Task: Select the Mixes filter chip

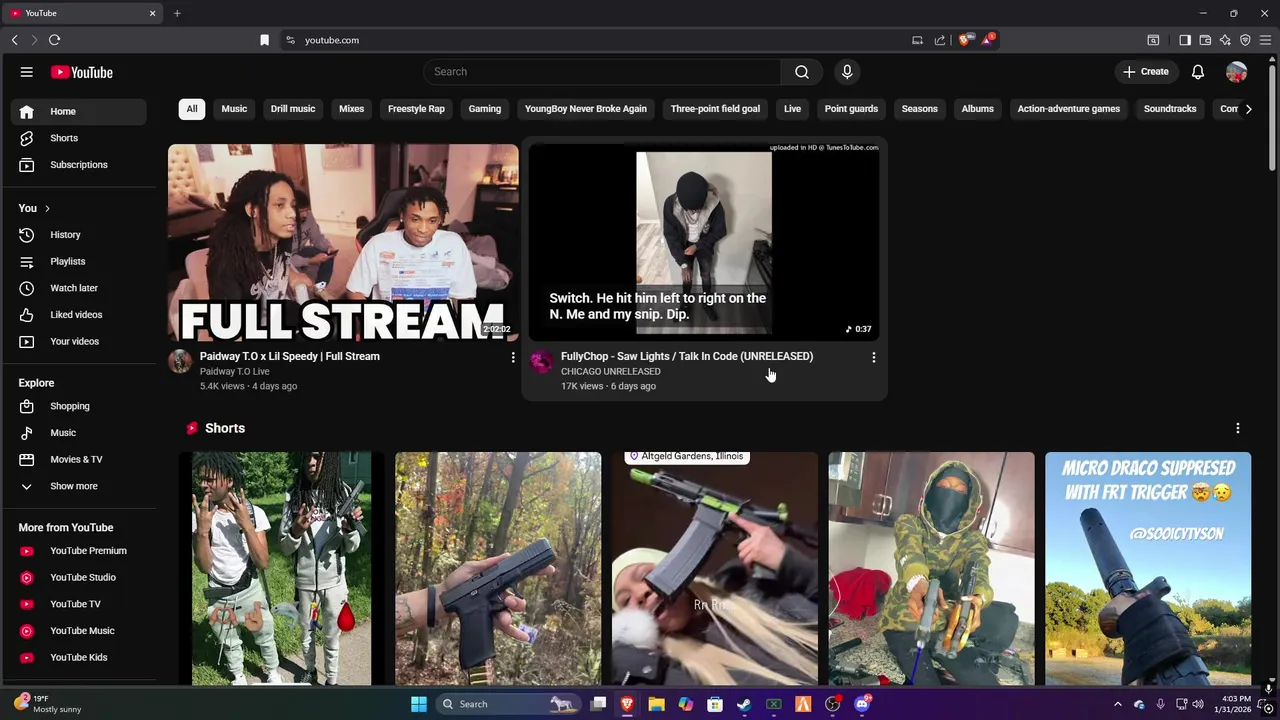Action: click(x=351, y=109)
